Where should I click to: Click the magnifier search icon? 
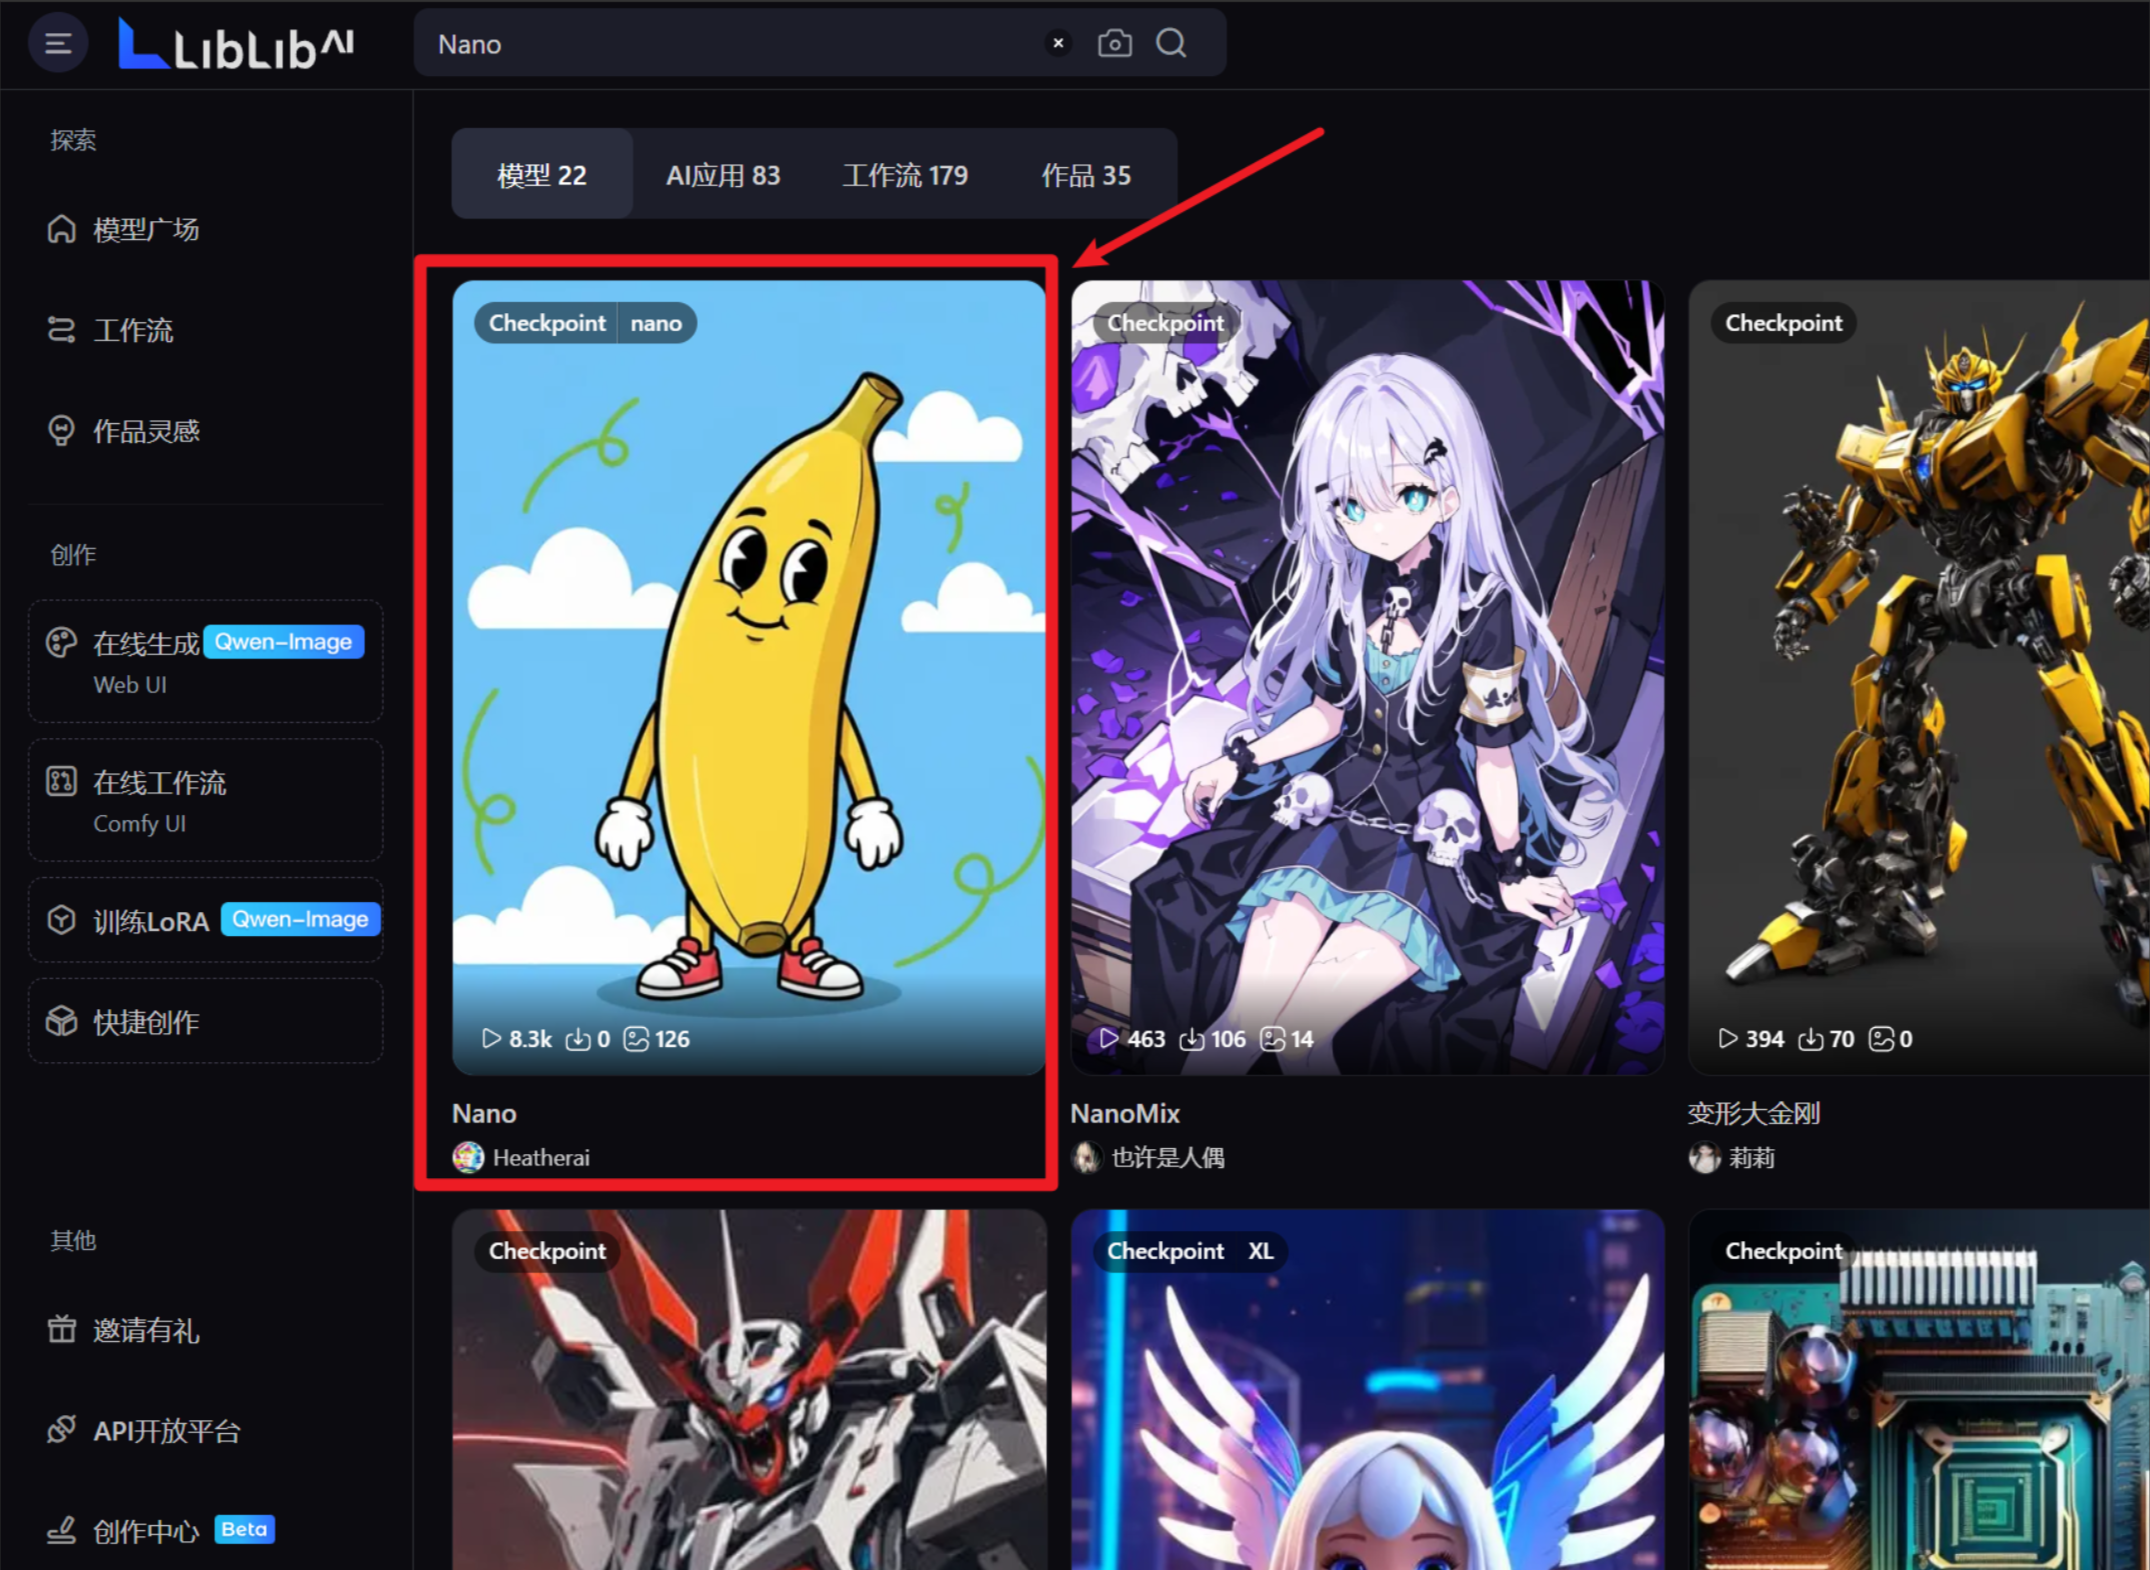pyautogui.click(x=1171, y=44)
